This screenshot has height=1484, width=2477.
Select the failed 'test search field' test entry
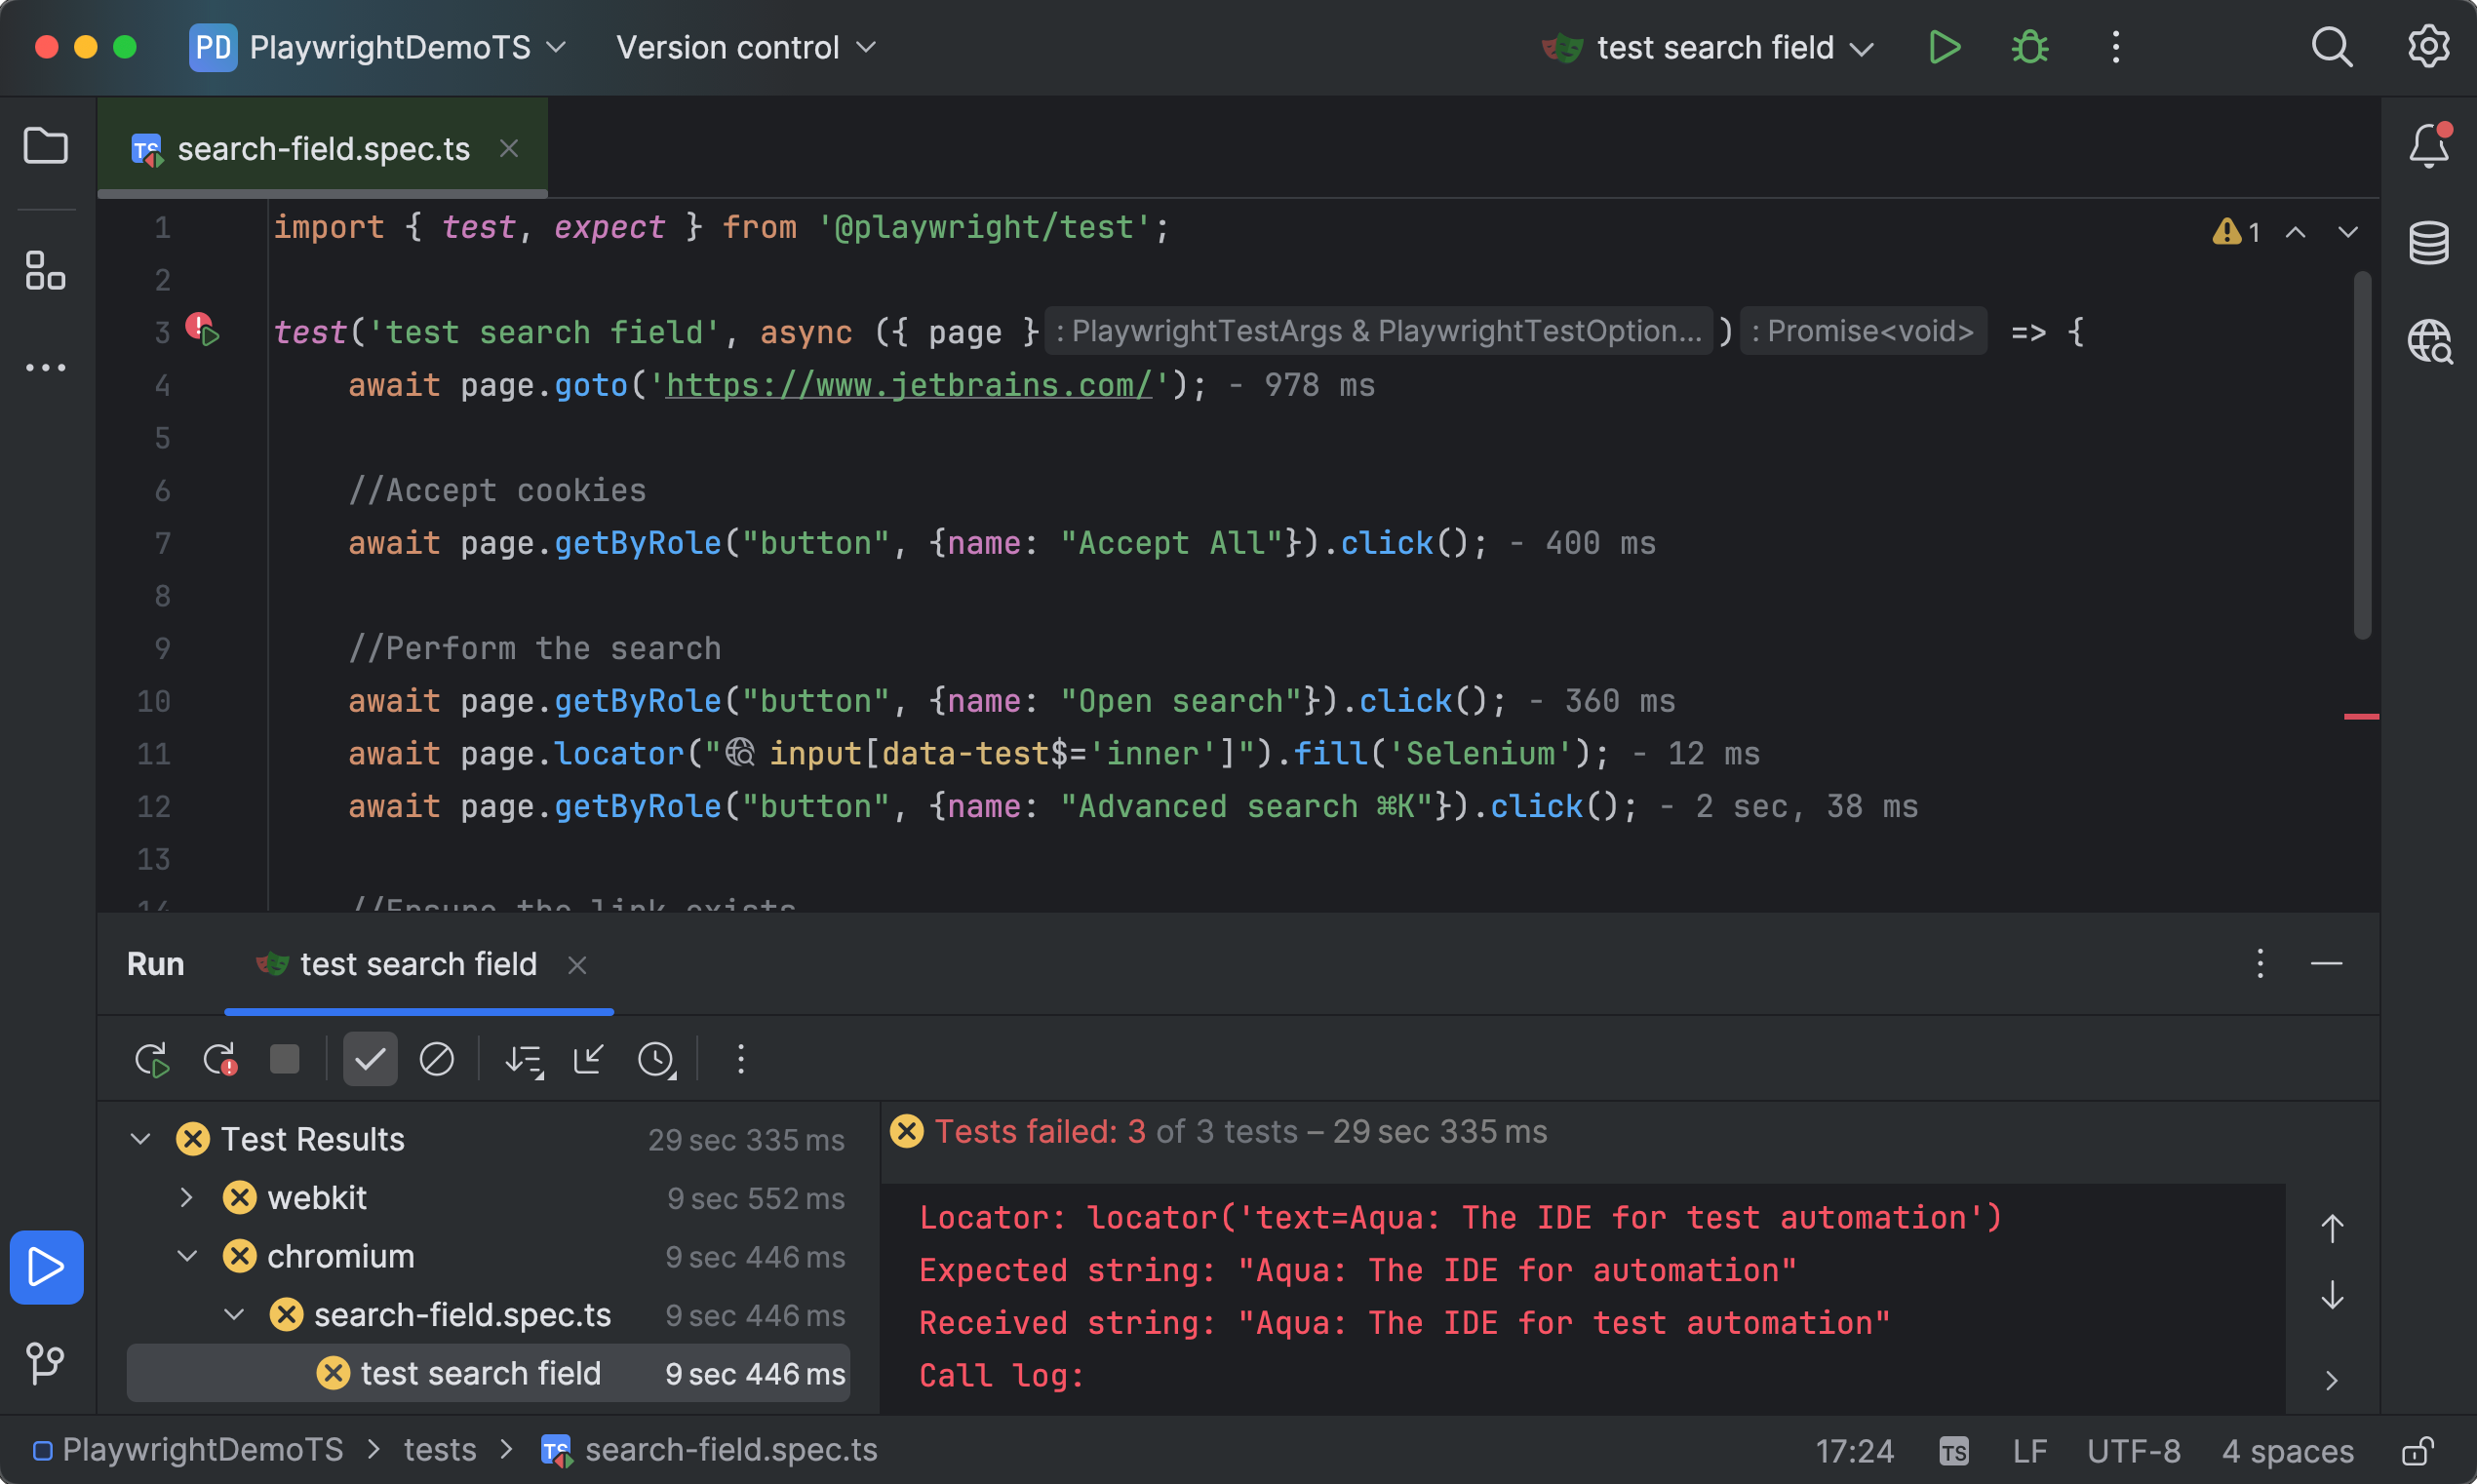pos(481,1372)
